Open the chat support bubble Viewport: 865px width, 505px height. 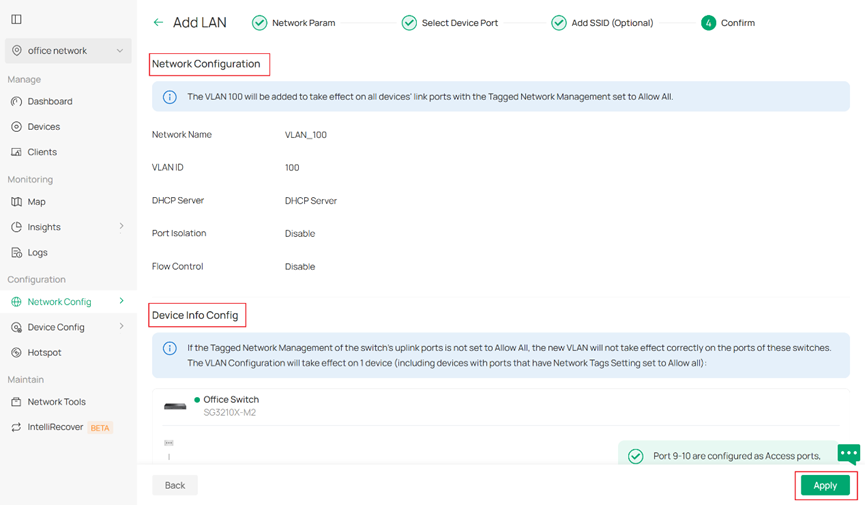848,454
